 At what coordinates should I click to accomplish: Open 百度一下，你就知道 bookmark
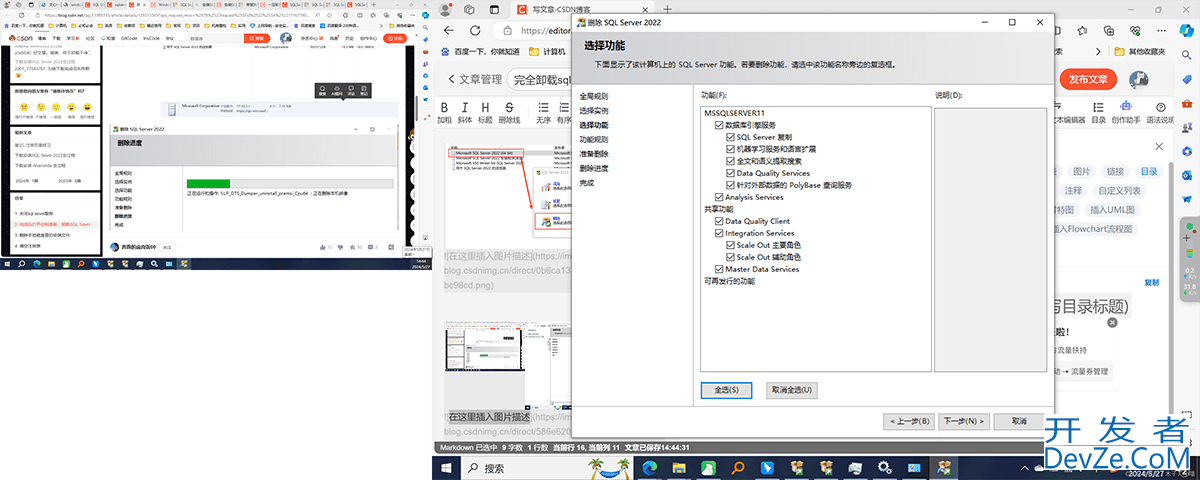coord(480,50)
